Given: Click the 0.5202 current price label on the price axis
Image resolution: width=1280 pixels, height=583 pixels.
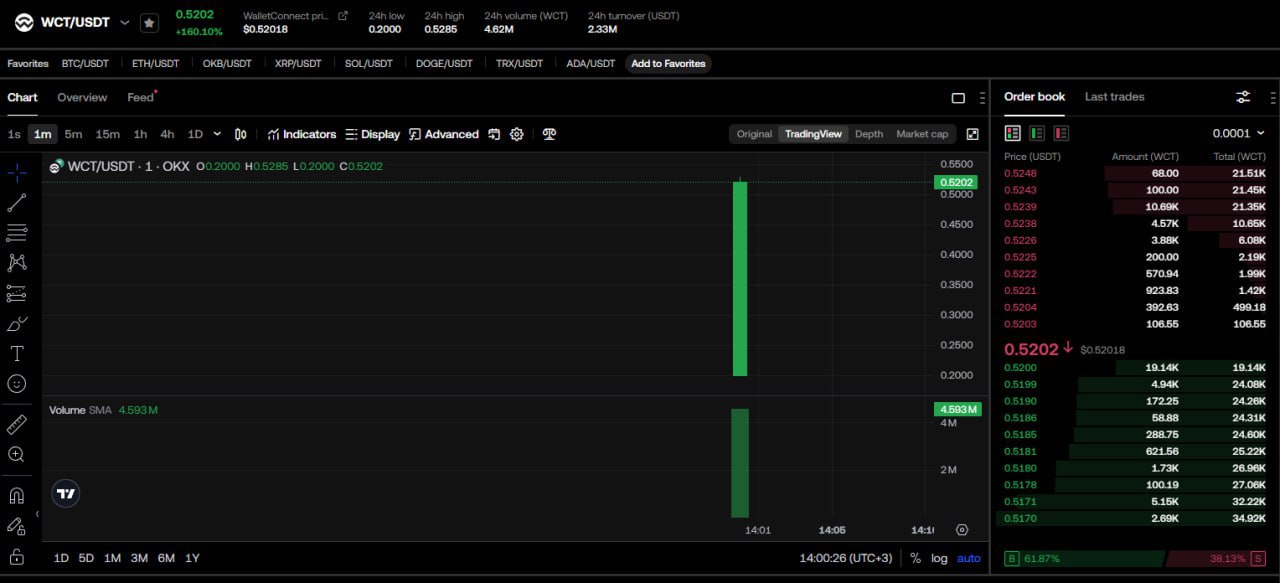Looking at the screenshot, I should coord(955,182).
